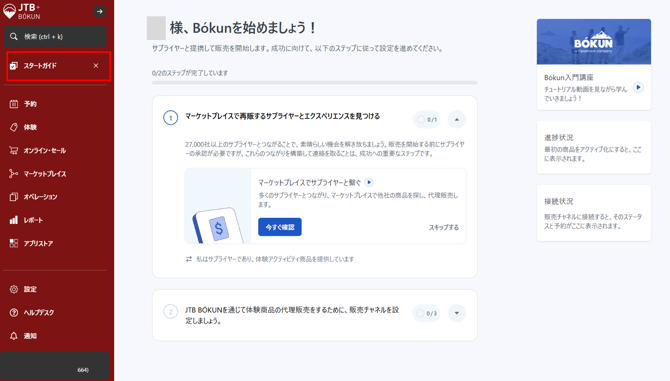Click the オペレーション documents icon
Image resolution: width=670 pixels, height=381 pixels.
tap(14, 197)
